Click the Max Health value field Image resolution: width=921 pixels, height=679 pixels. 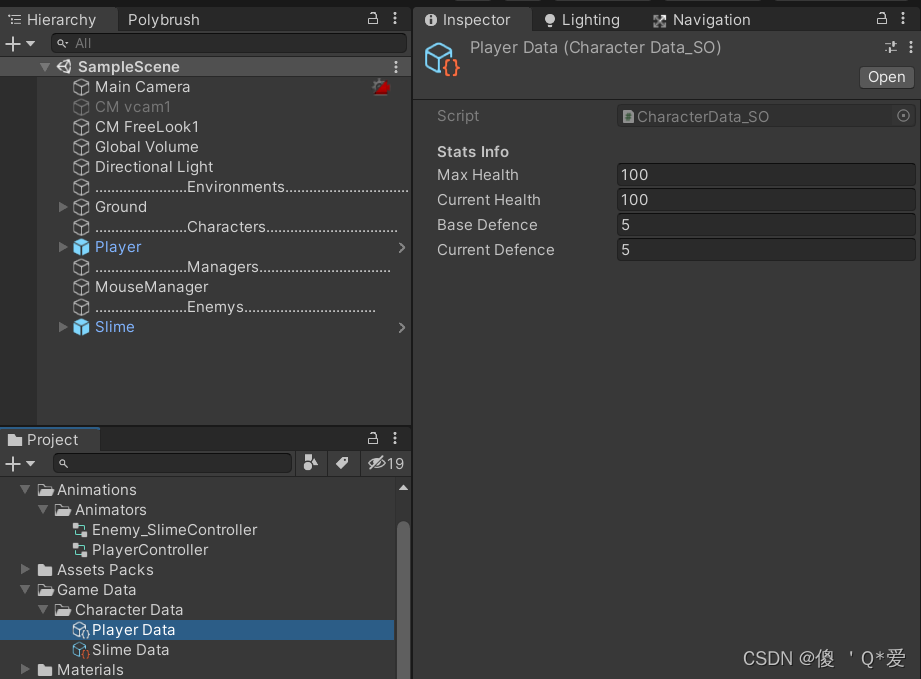(x=765, y=175)
